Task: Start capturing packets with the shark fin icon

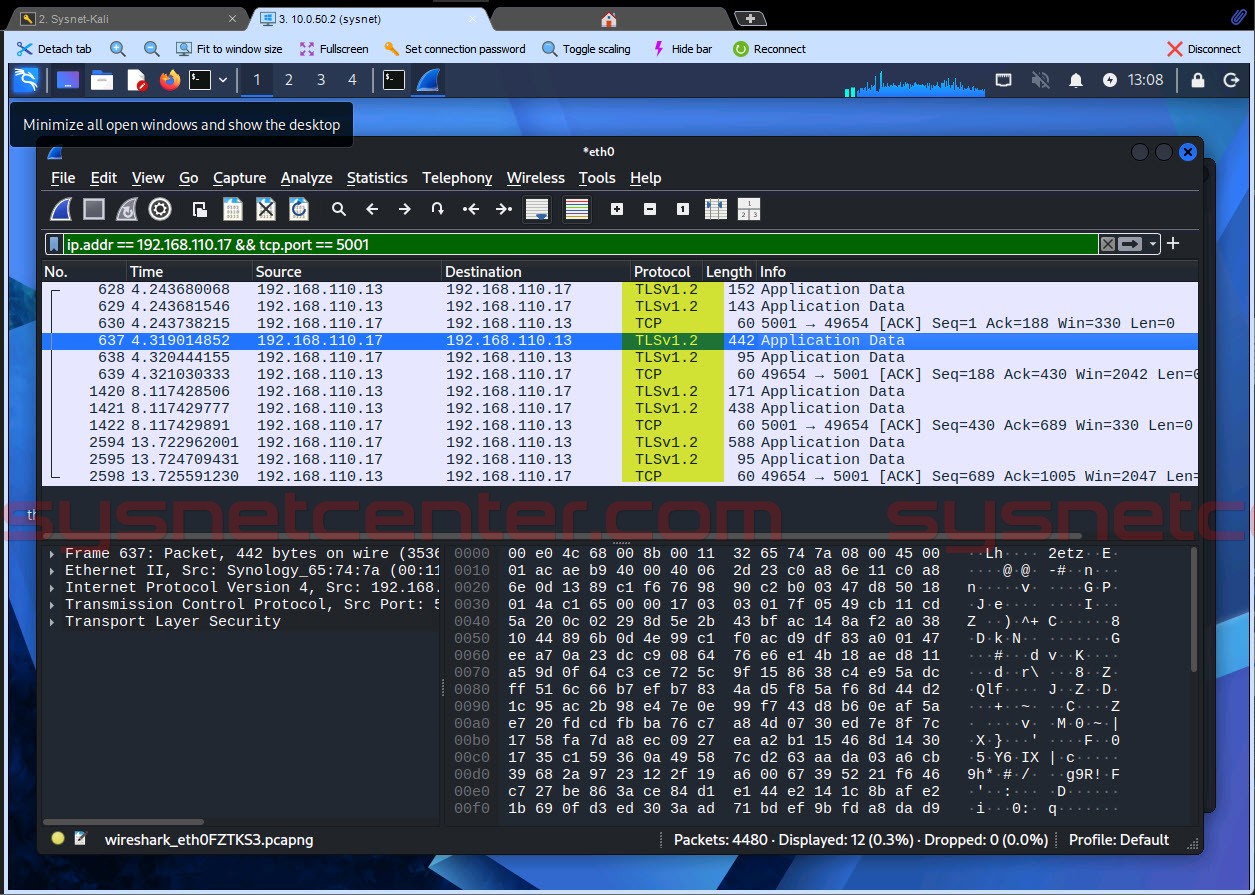Action: pos(62,209)
